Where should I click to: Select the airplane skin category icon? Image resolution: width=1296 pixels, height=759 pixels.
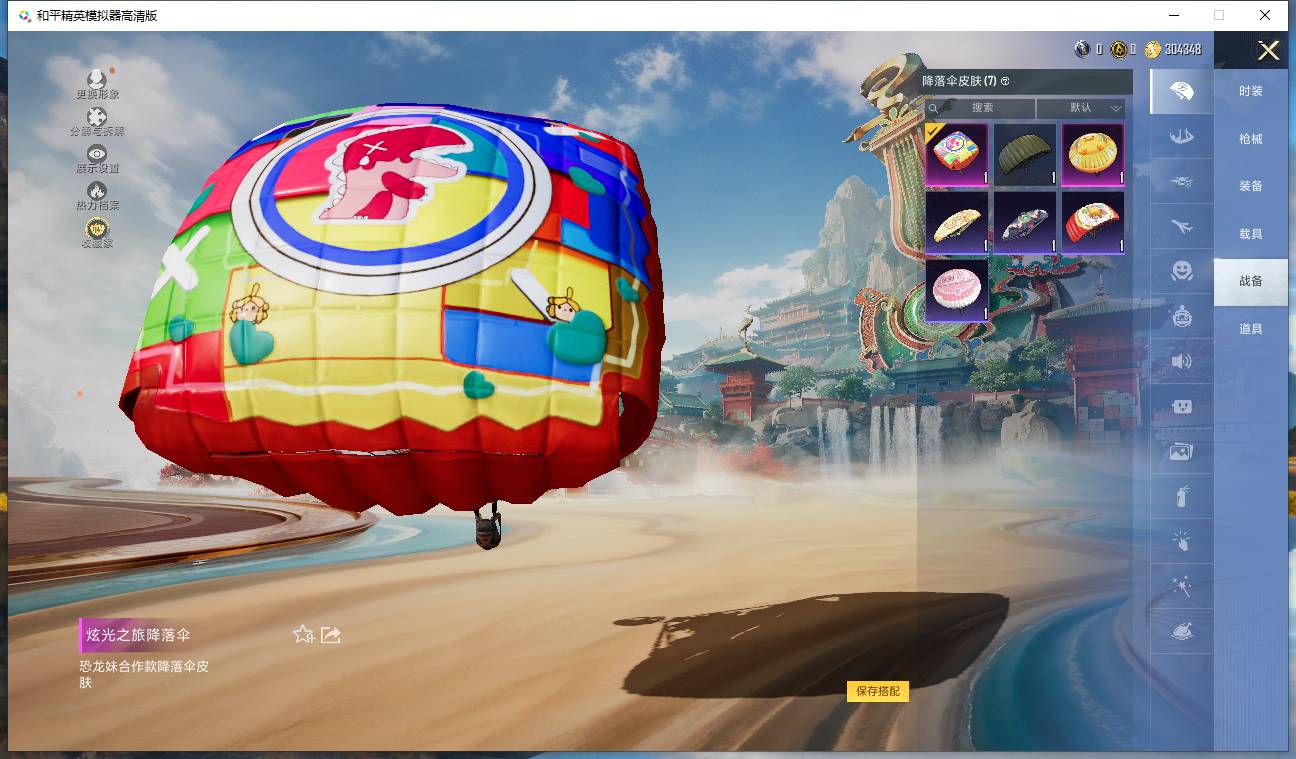1182,227
